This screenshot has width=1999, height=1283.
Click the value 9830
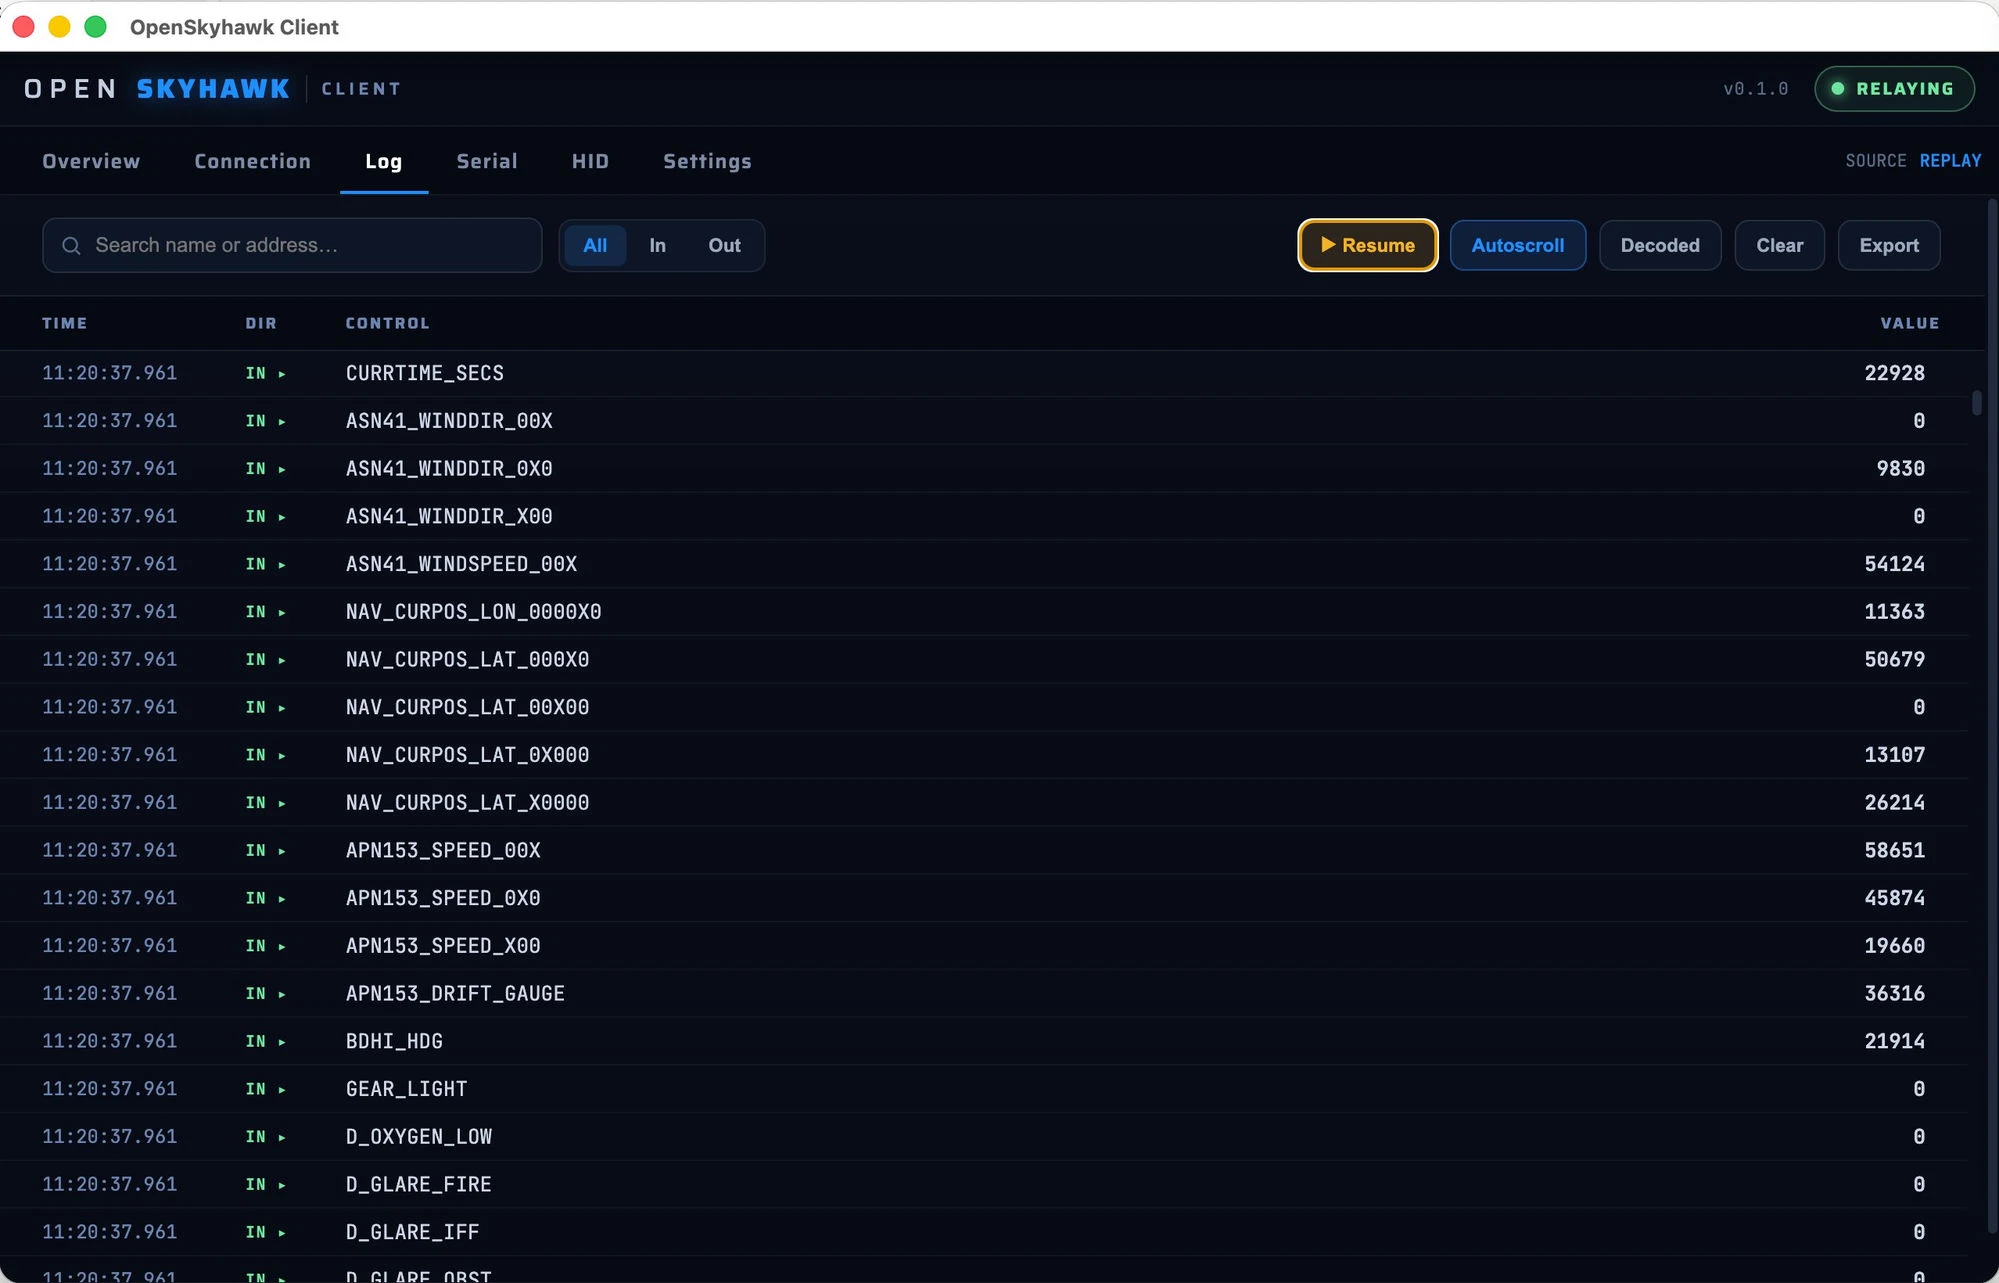tap(1900, 469)
